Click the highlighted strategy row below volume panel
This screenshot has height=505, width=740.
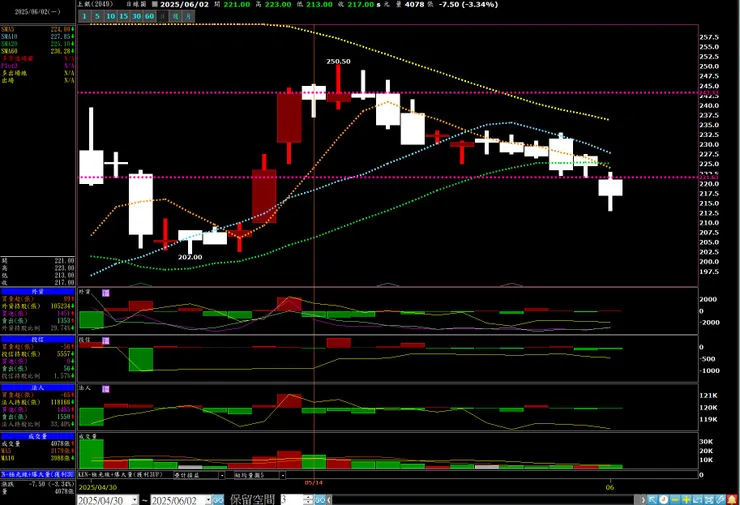tap(38, 474)
